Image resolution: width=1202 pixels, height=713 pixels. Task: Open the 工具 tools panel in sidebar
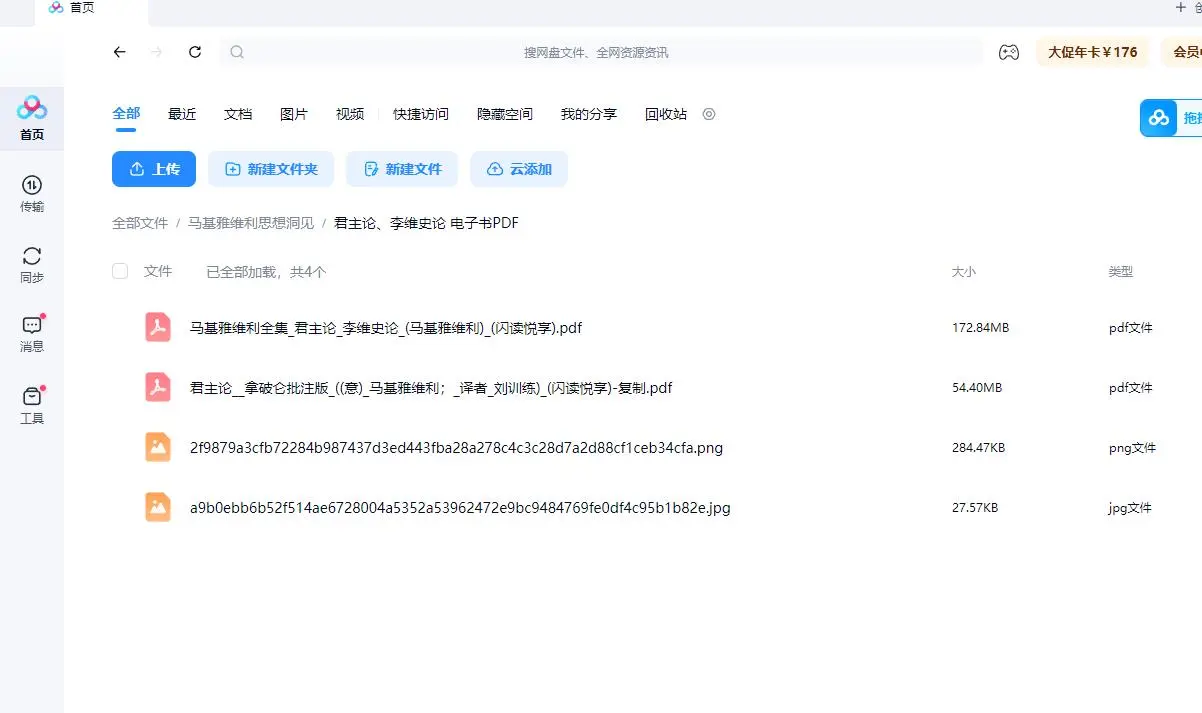31,403
